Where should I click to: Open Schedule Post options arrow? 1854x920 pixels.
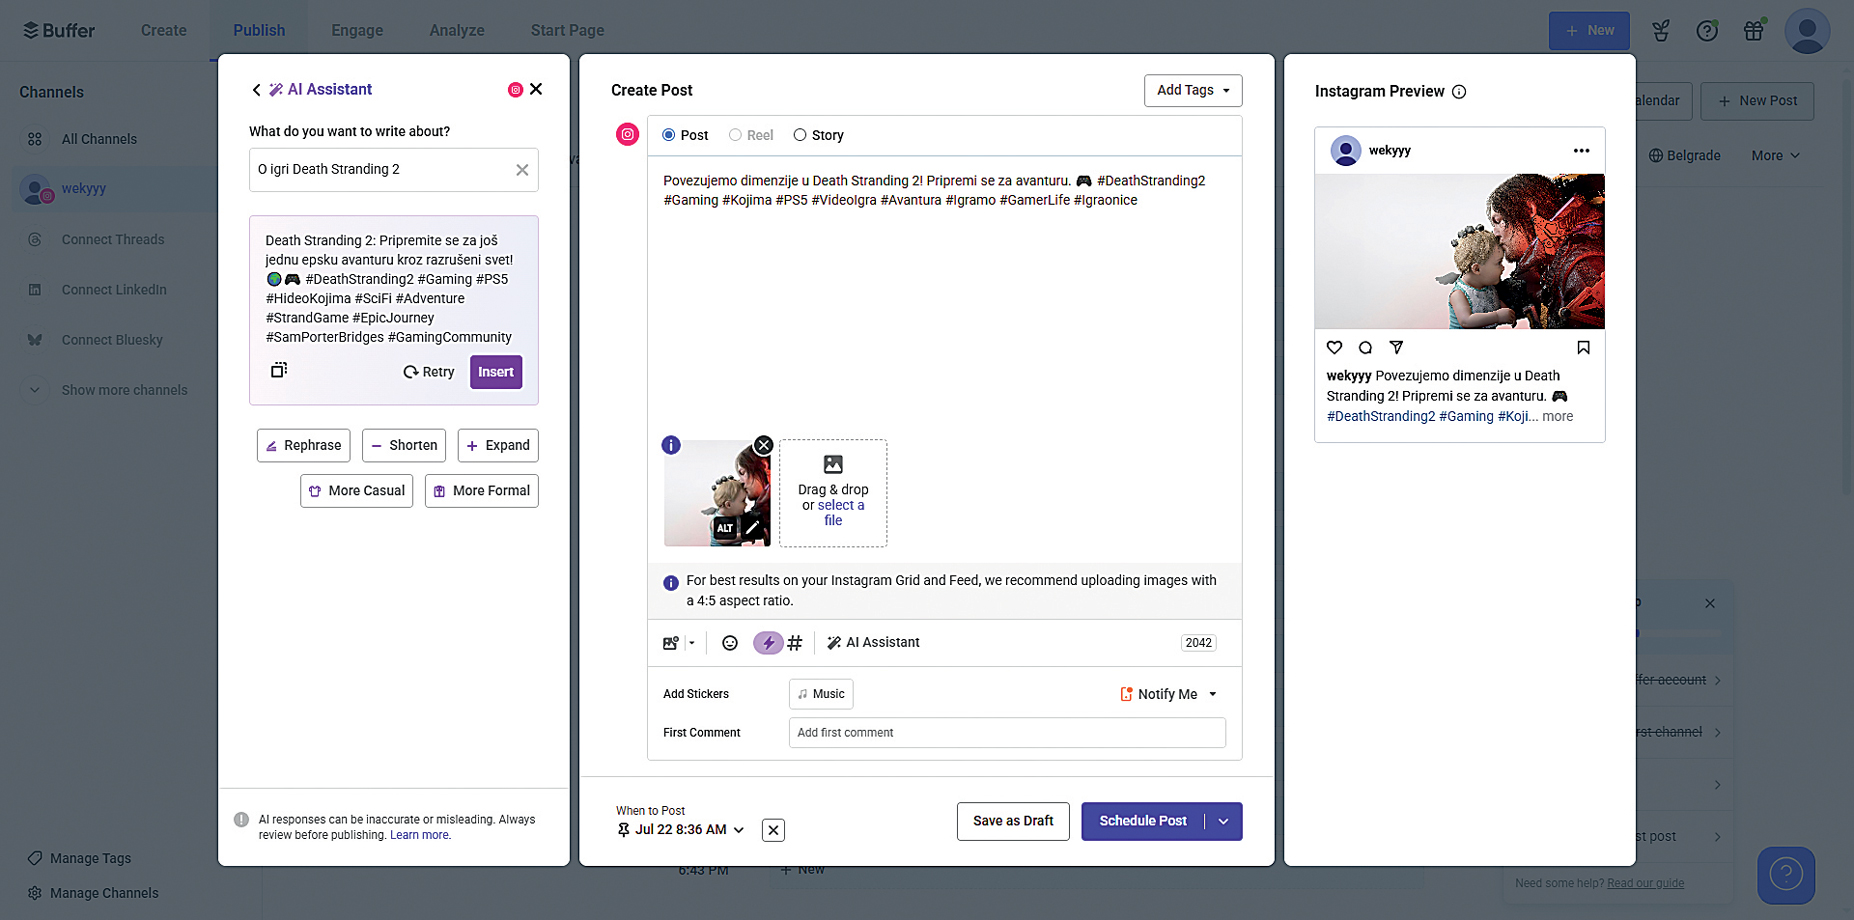click(x=1223, y=821)
